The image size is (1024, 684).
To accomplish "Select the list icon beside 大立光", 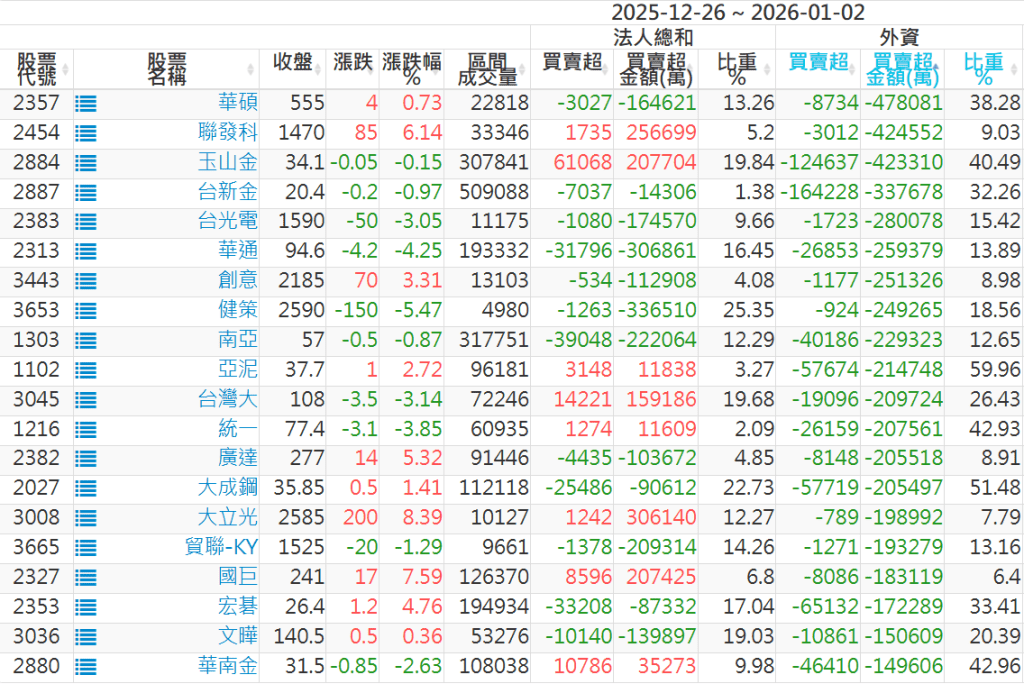I will pyautogui.click(x=85, y=518).
